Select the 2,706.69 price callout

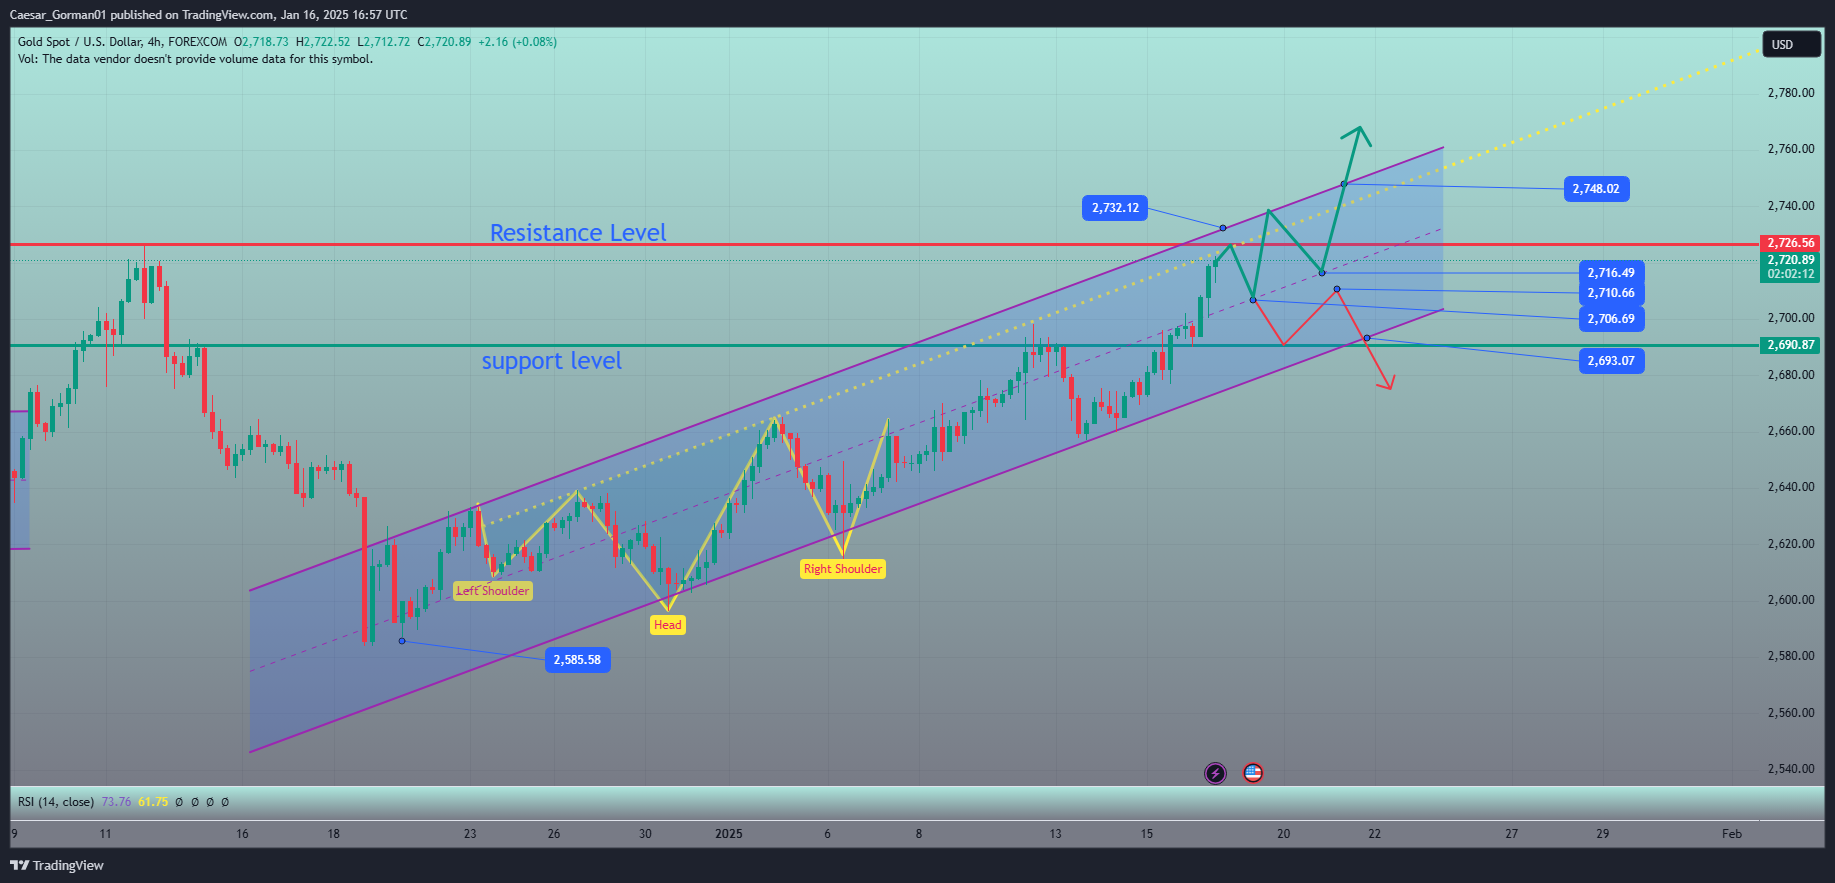[x=1611, y=319]
